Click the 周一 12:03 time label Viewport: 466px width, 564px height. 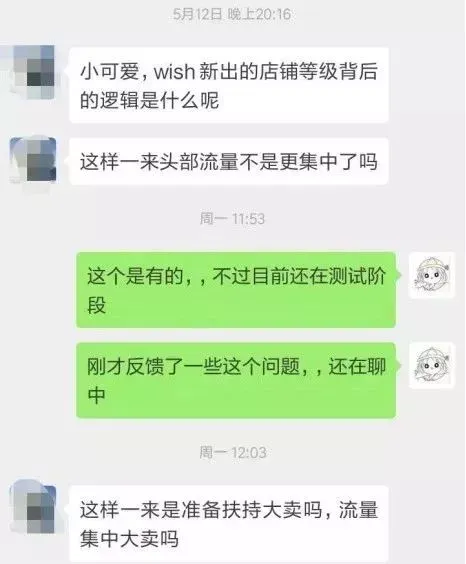(233, 452)
